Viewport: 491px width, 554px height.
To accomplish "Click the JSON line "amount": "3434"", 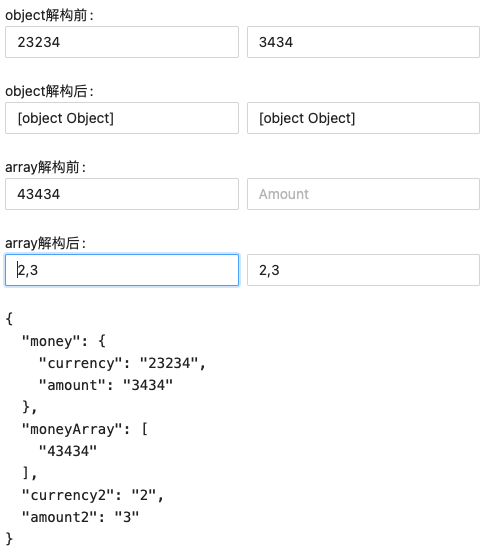I will (106, 385).
